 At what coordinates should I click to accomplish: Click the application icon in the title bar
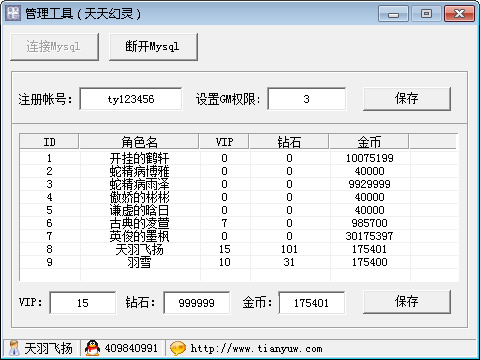coord(13,13)
